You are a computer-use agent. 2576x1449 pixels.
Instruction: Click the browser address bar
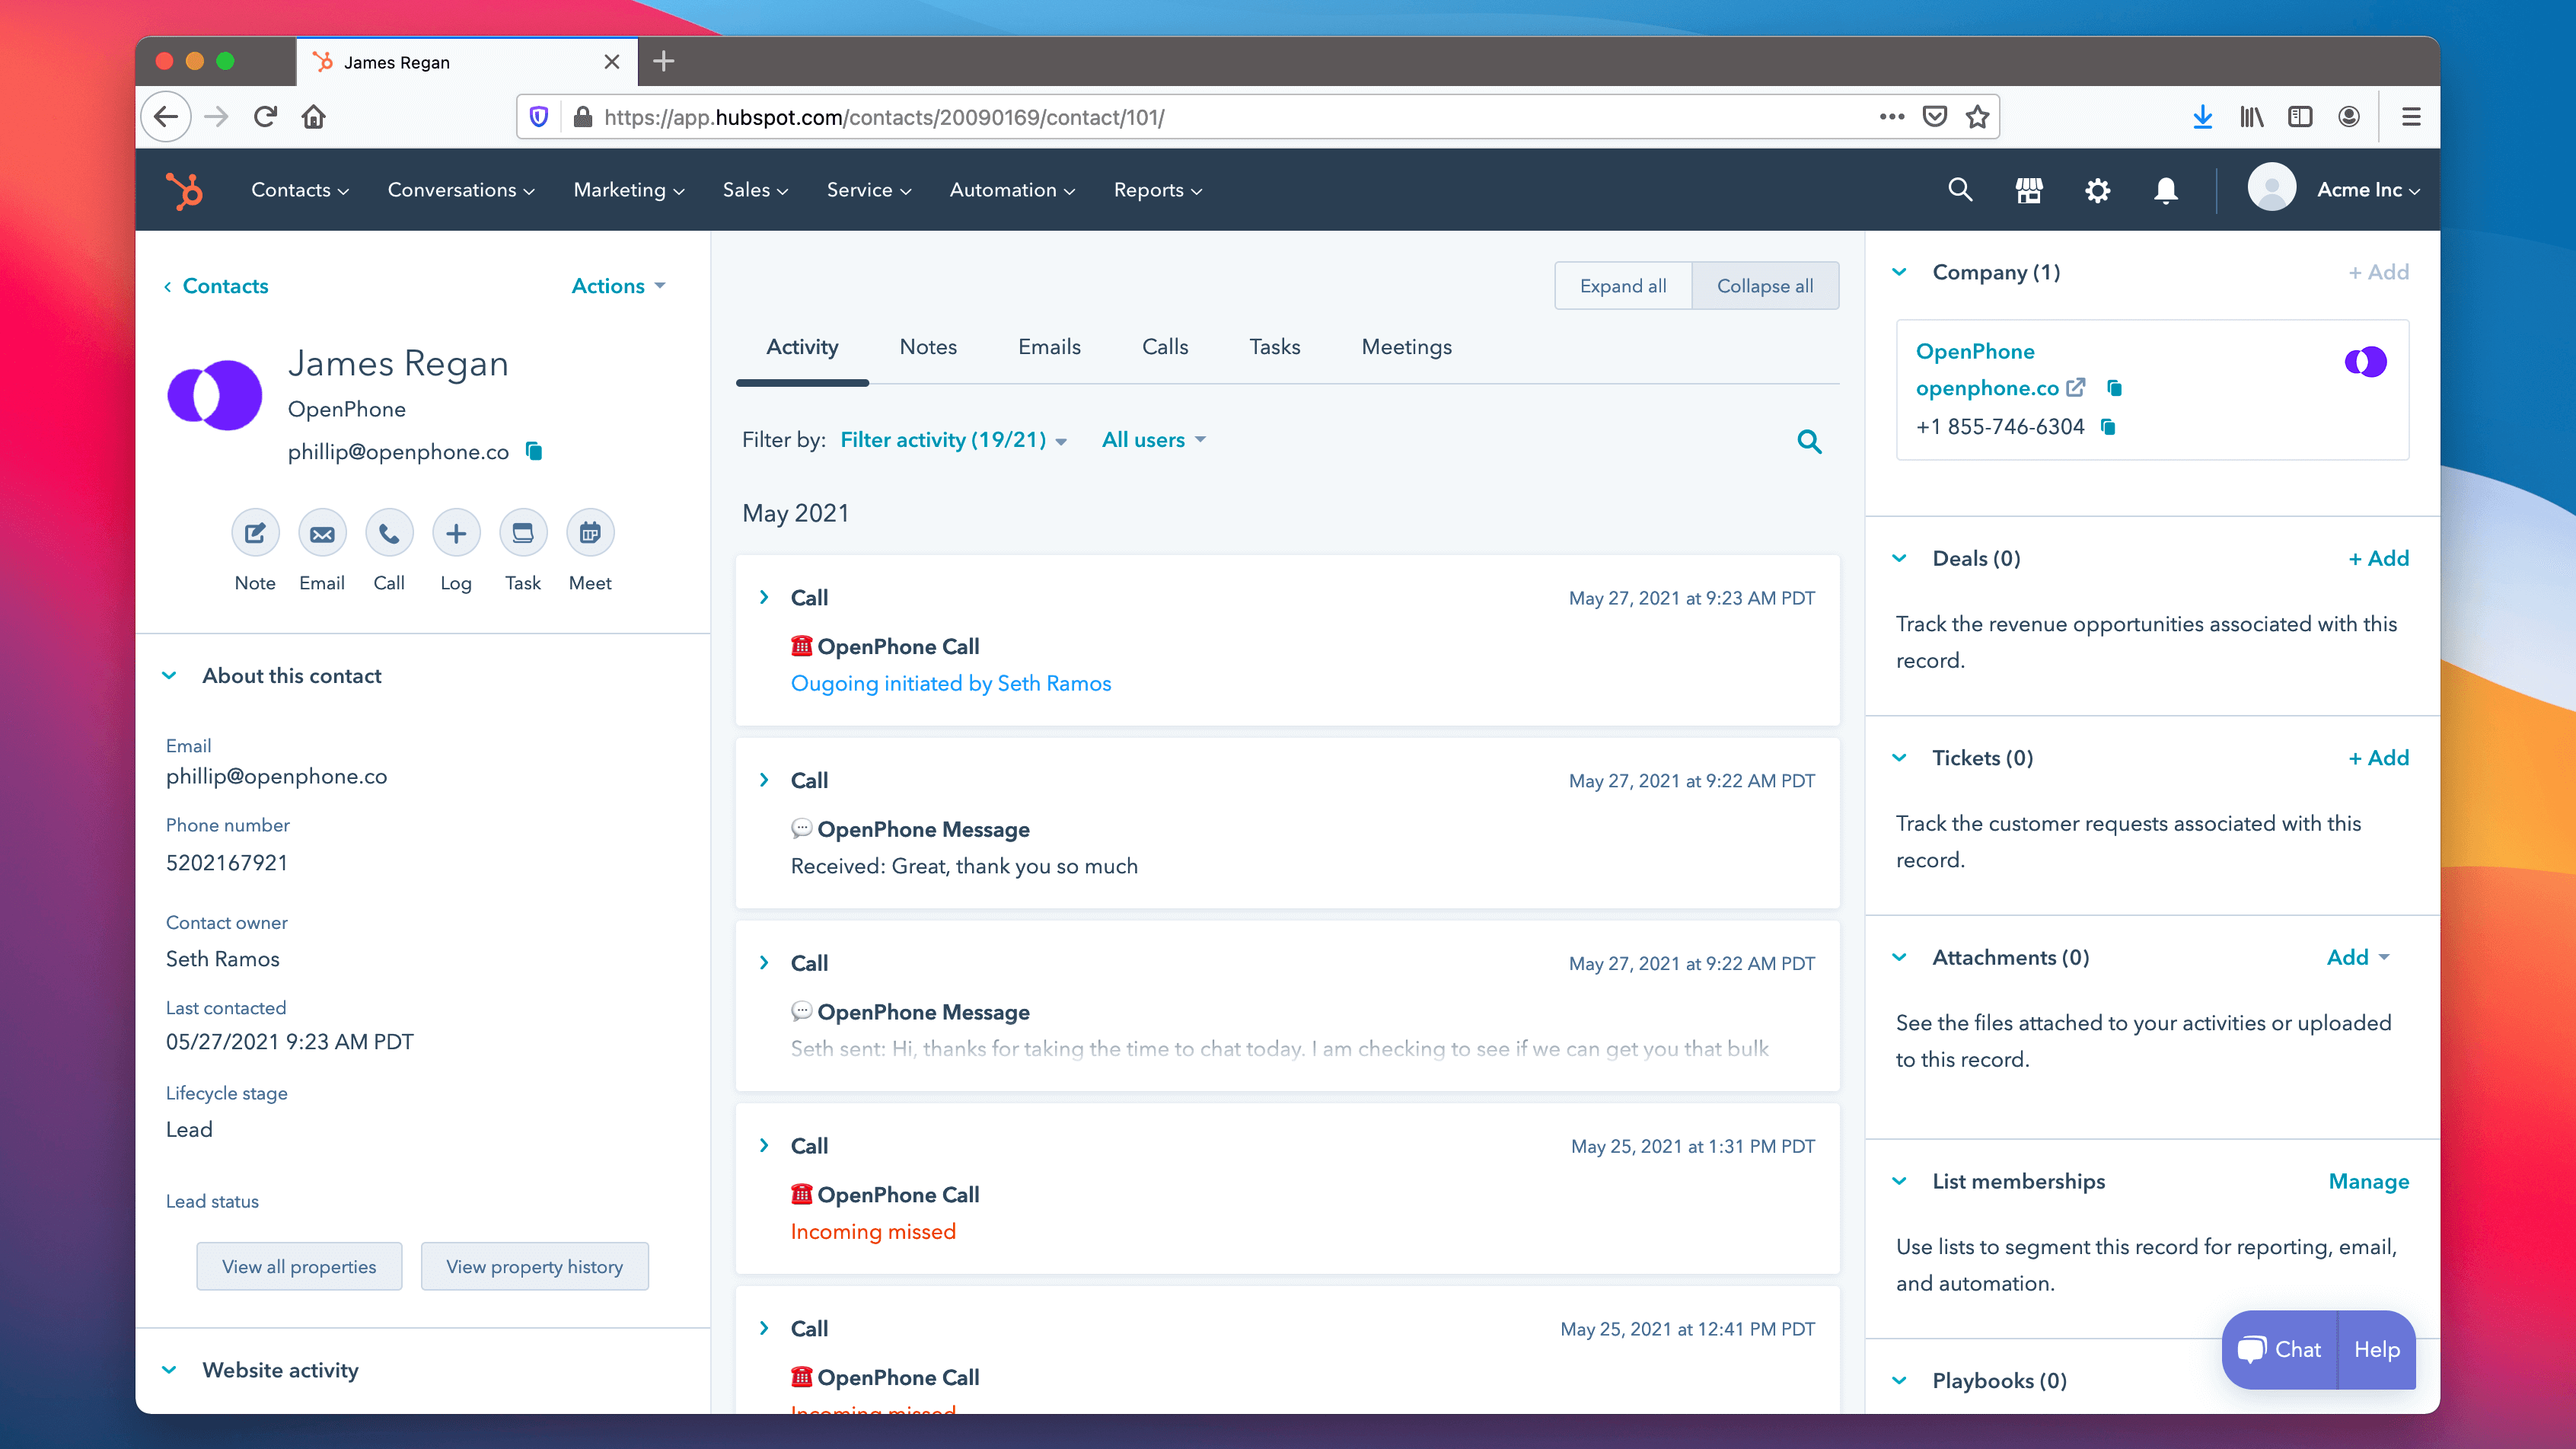click(x=1200, y=116)
